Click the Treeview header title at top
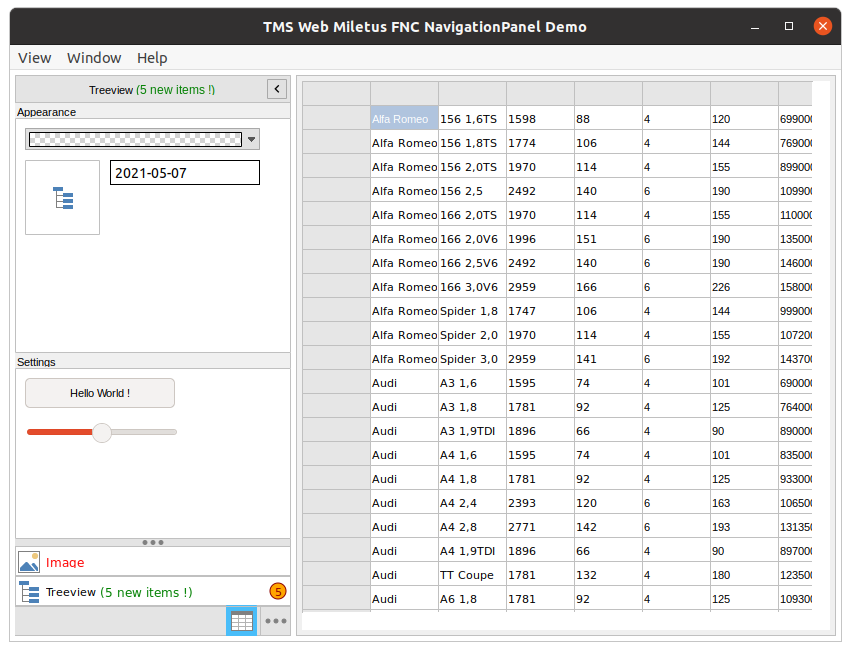 pos(151,90)
